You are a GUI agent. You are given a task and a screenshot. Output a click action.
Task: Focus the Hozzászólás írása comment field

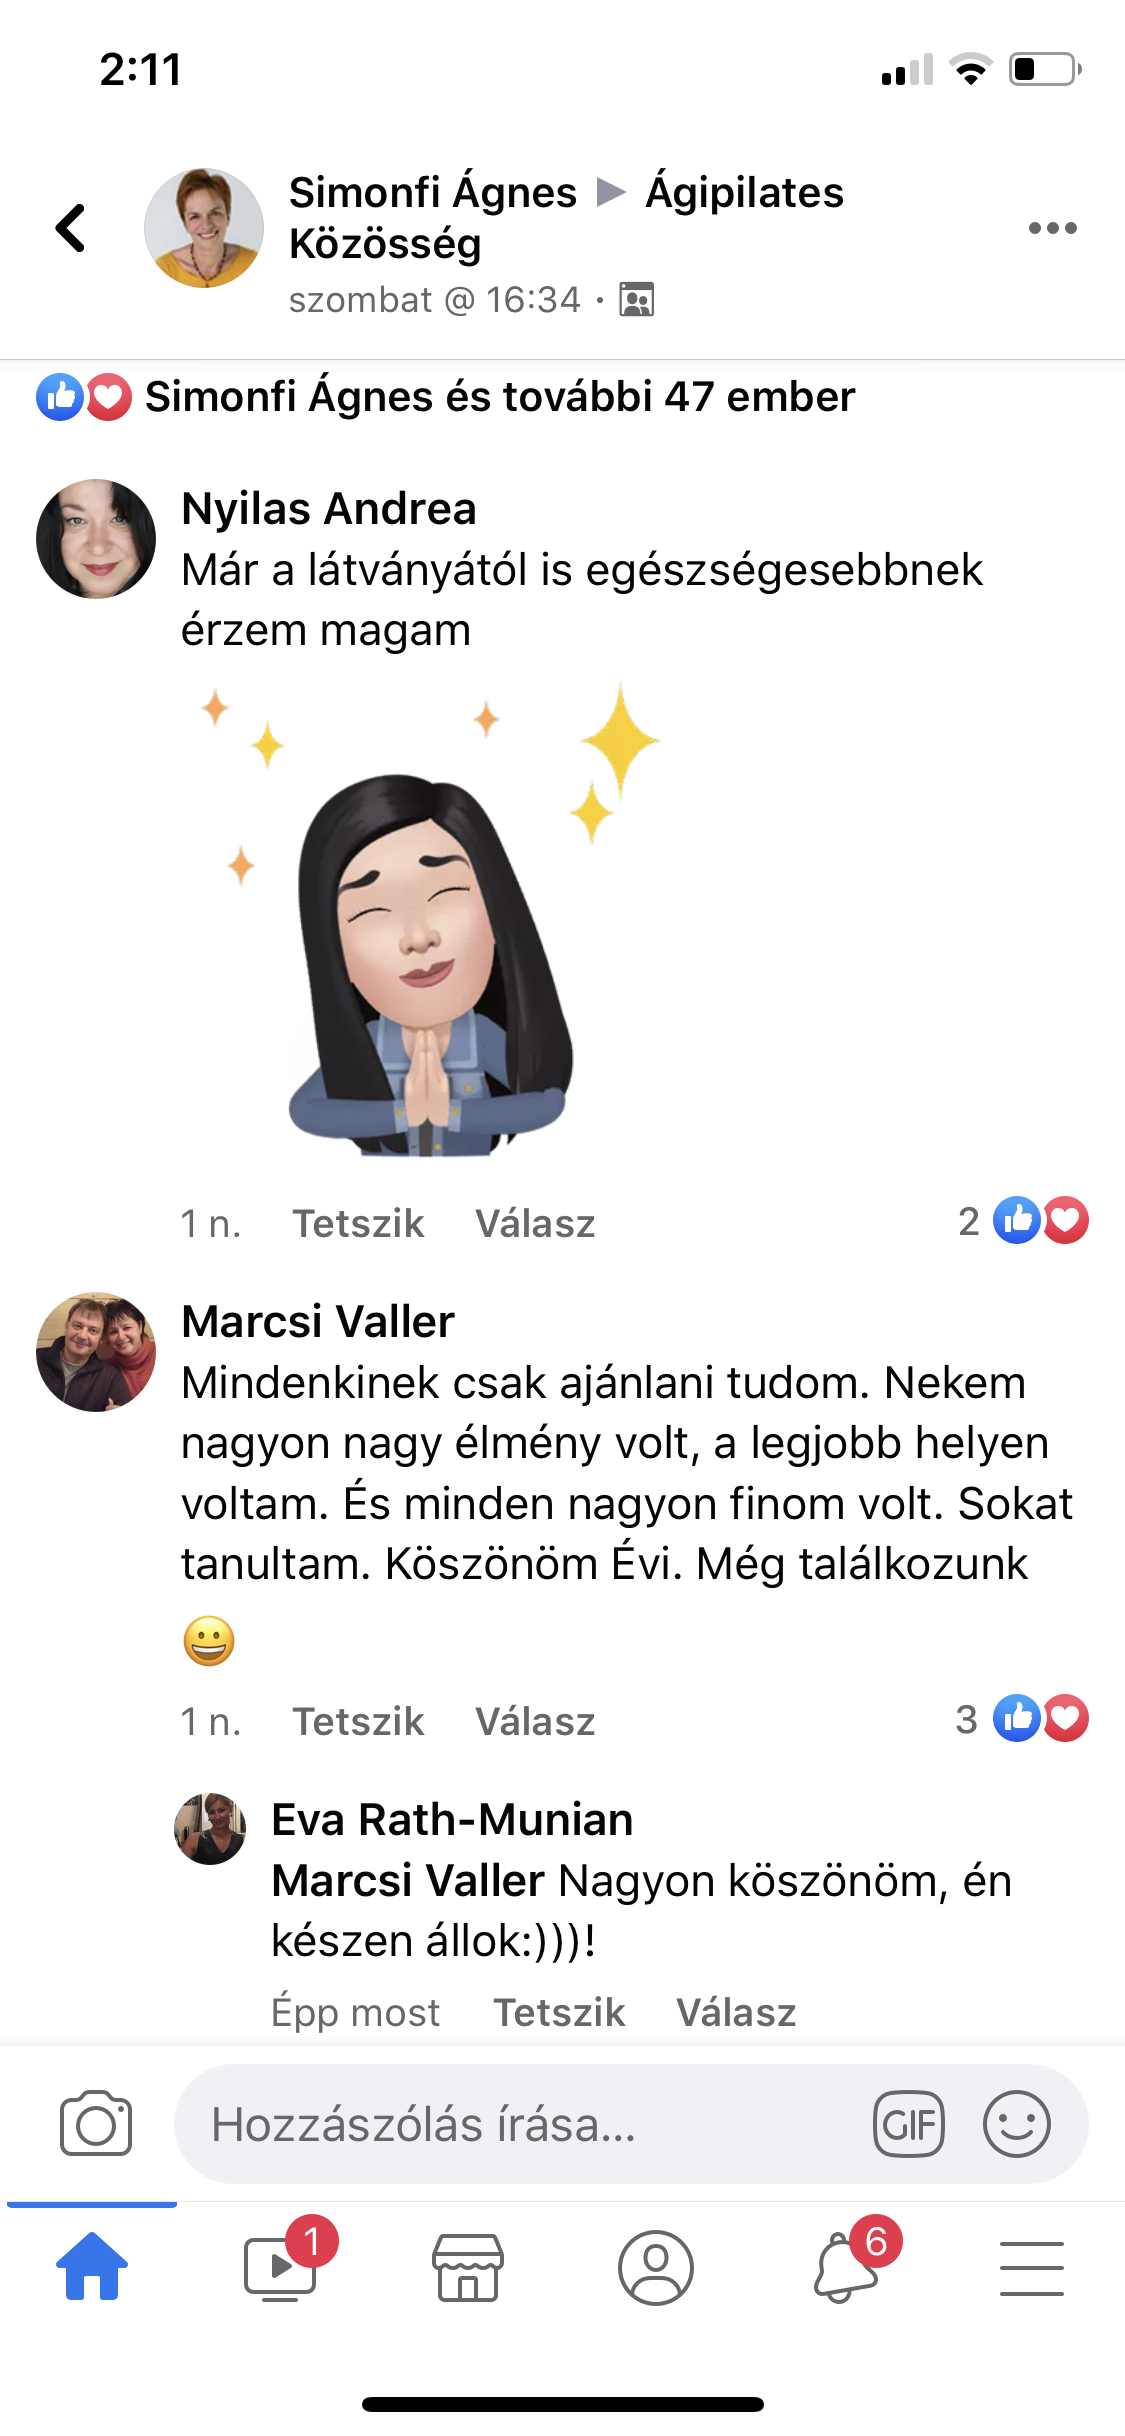coord(520,2124)
